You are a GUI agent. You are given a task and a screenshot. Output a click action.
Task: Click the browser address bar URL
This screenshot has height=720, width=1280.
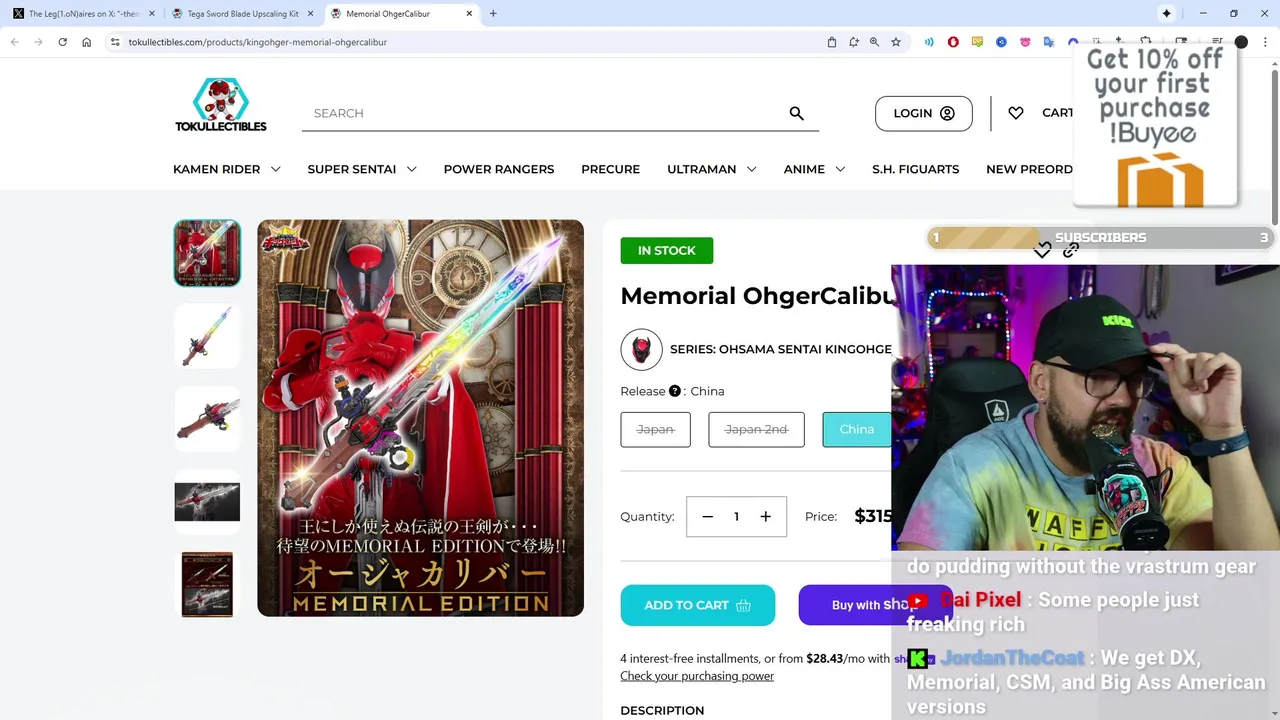click(x=258, y=42)
